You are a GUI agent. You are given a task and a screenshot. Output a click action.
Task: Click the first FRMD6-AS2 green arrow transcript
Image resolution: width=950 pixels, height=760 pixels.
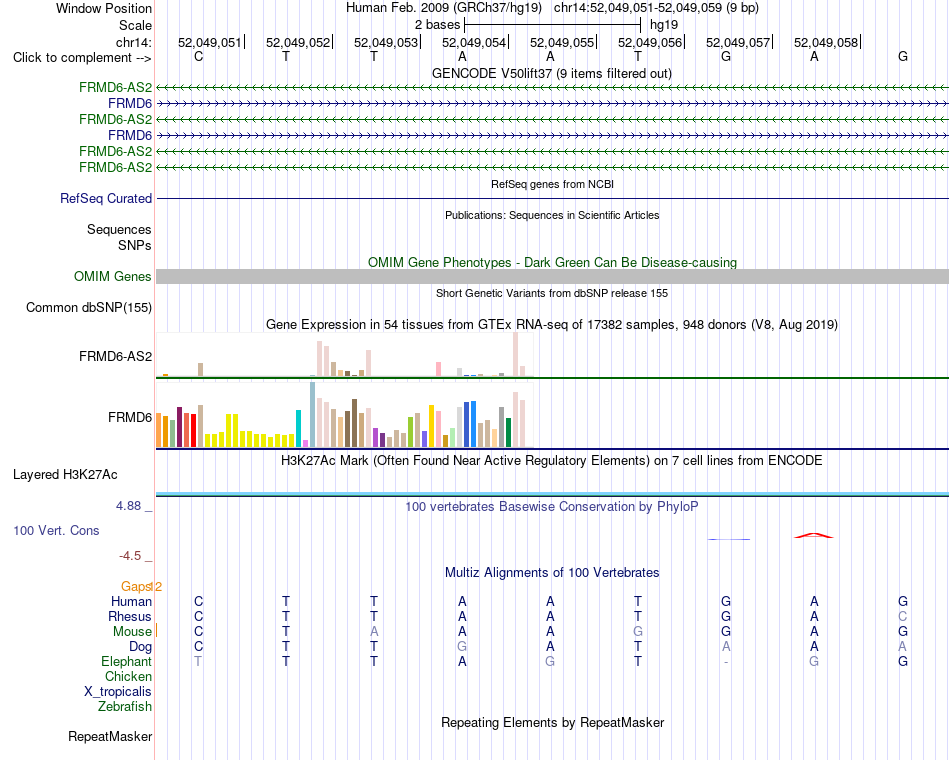pos(552,87)
